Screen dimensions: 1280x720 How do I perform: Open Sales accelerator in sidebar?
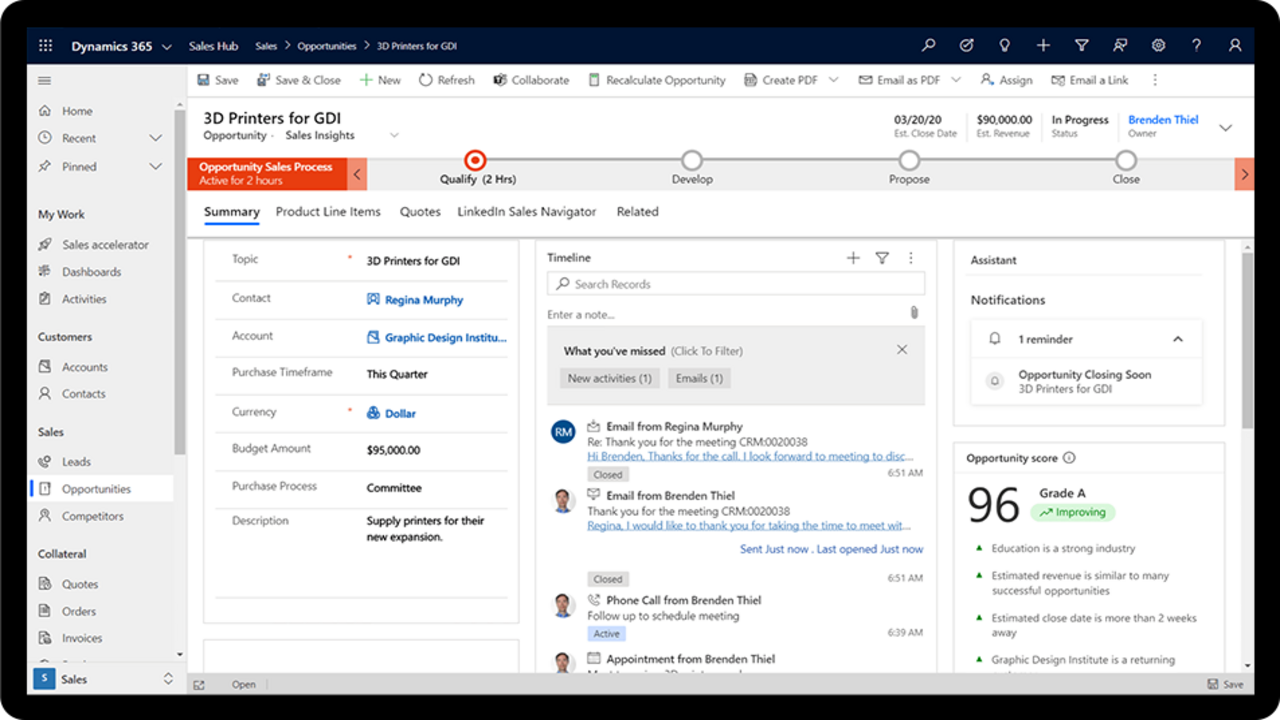tap(105, 244)
